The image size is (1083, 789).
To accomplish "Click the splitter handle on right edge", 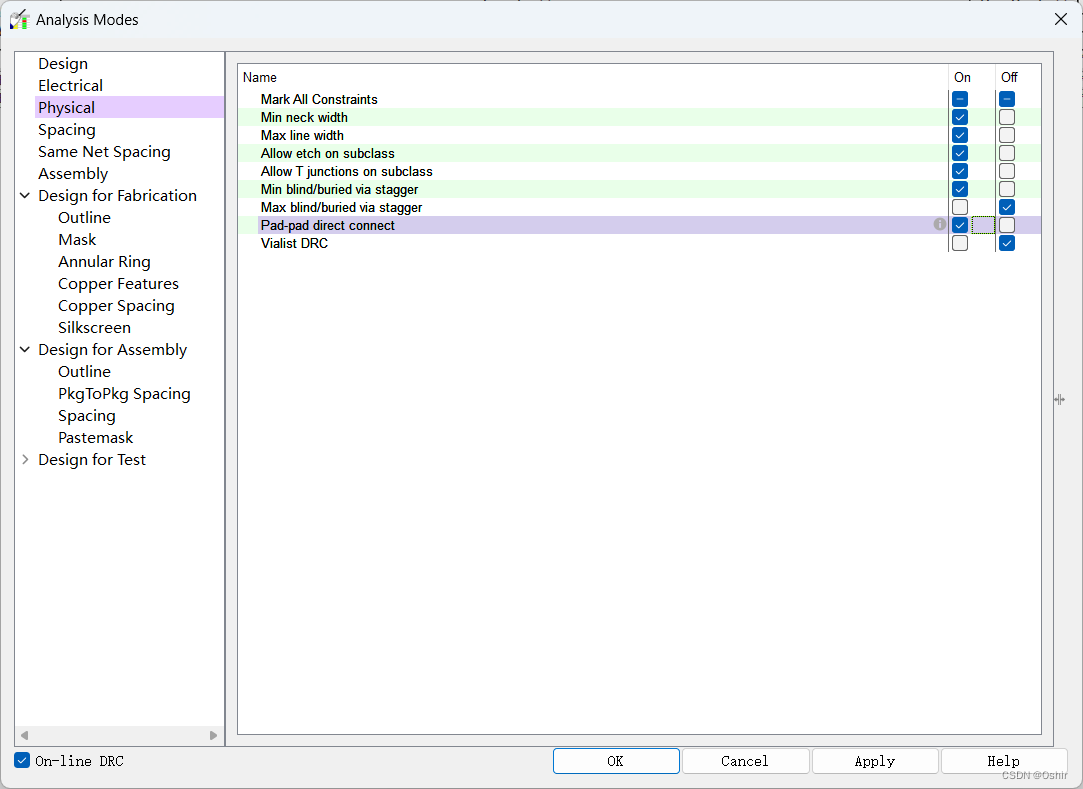I will (x=1059, y=399).
